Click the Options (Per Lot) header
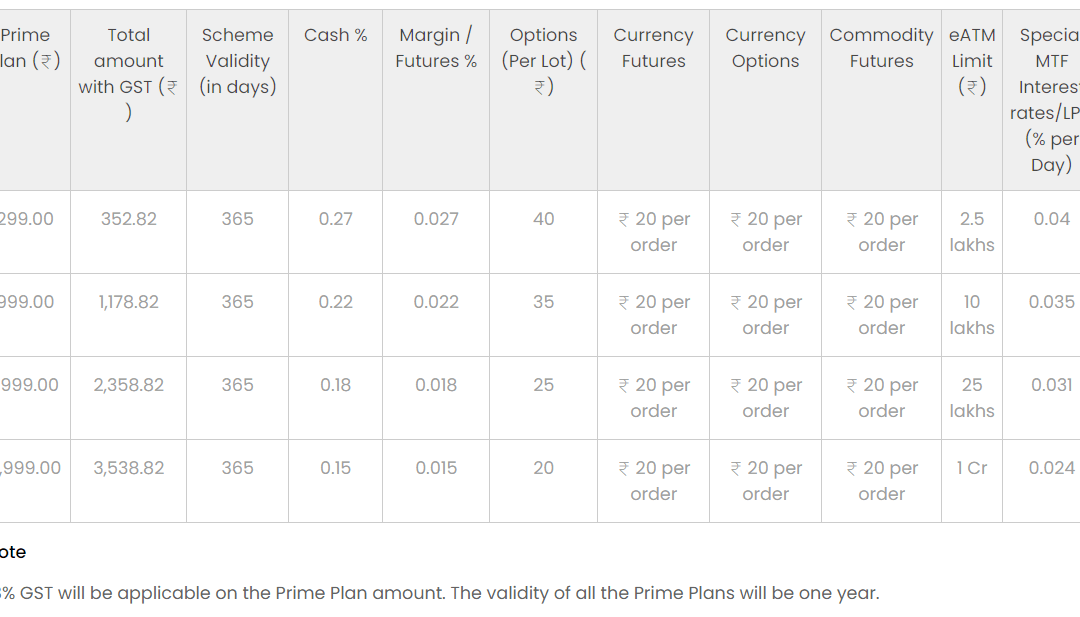 (543, 61)
